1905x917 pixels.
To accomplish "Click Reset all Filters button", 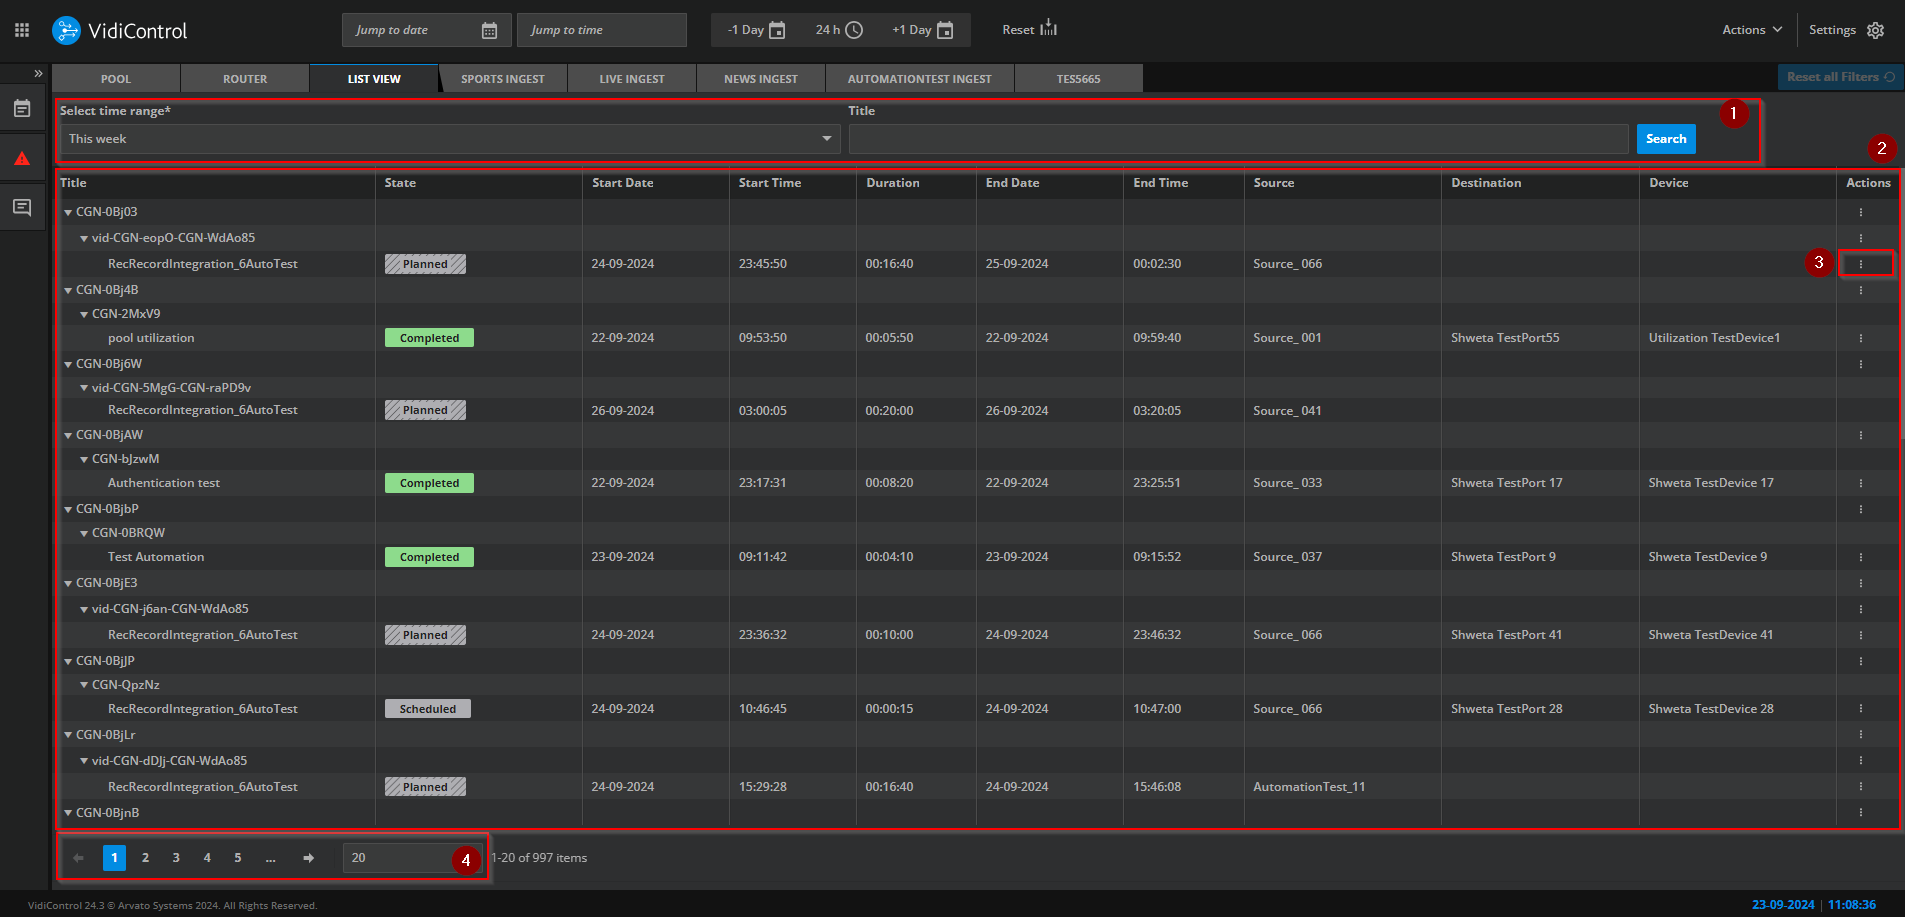I will tap(1839, 77).
